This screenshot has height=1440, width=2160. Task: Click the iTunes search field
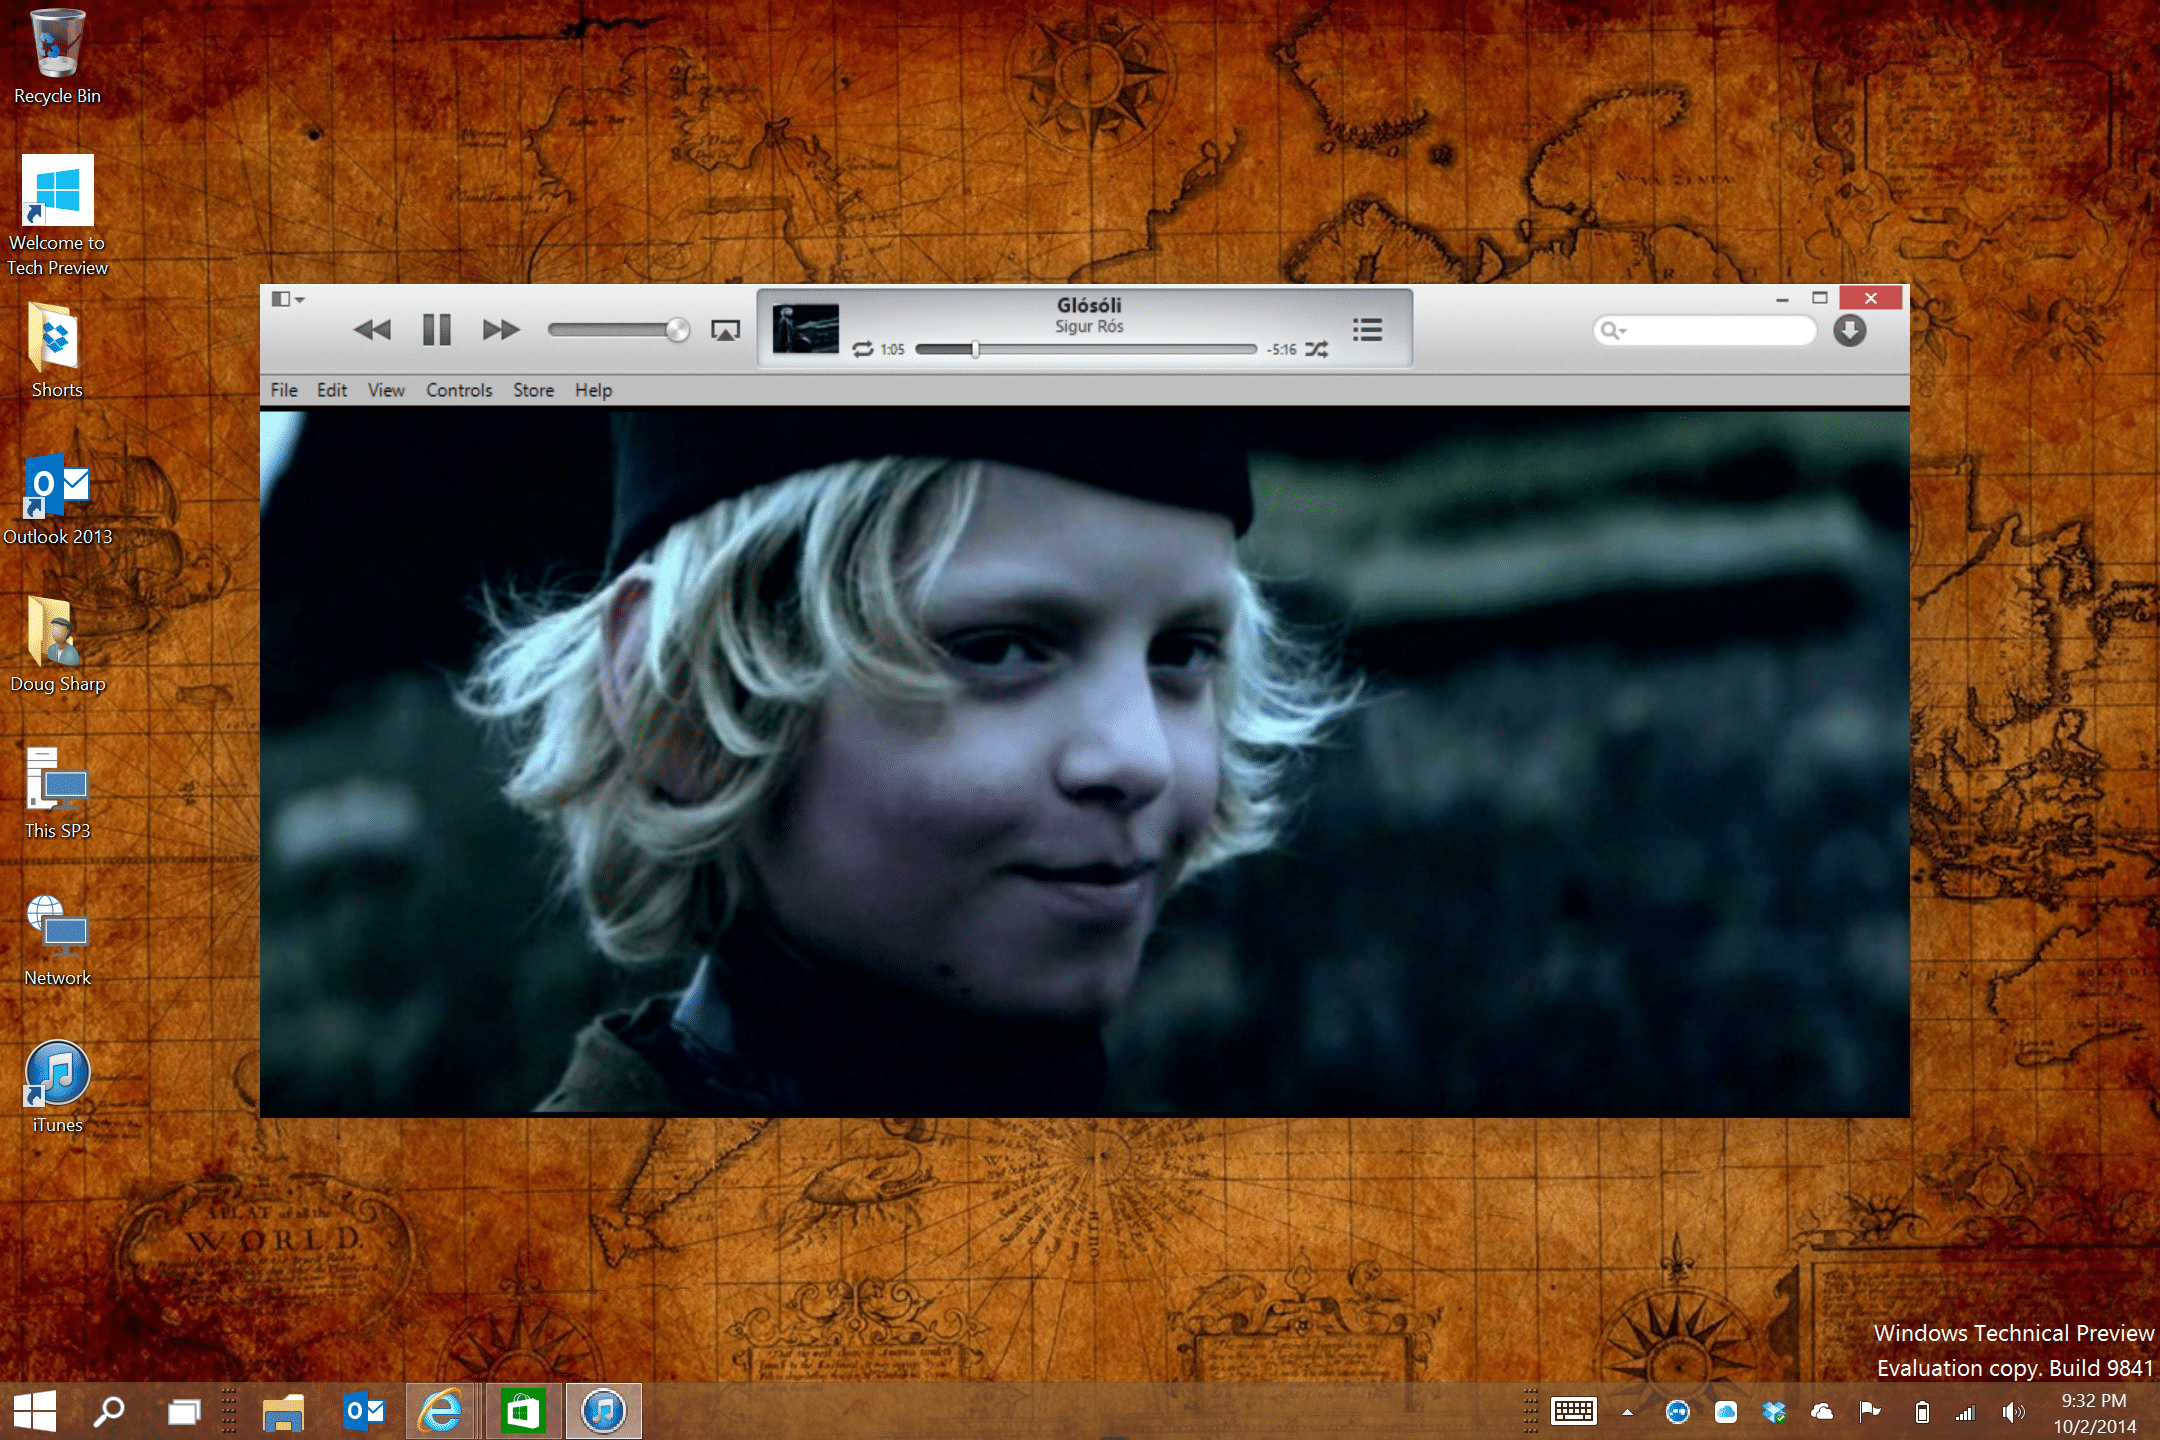(1704, 330)
